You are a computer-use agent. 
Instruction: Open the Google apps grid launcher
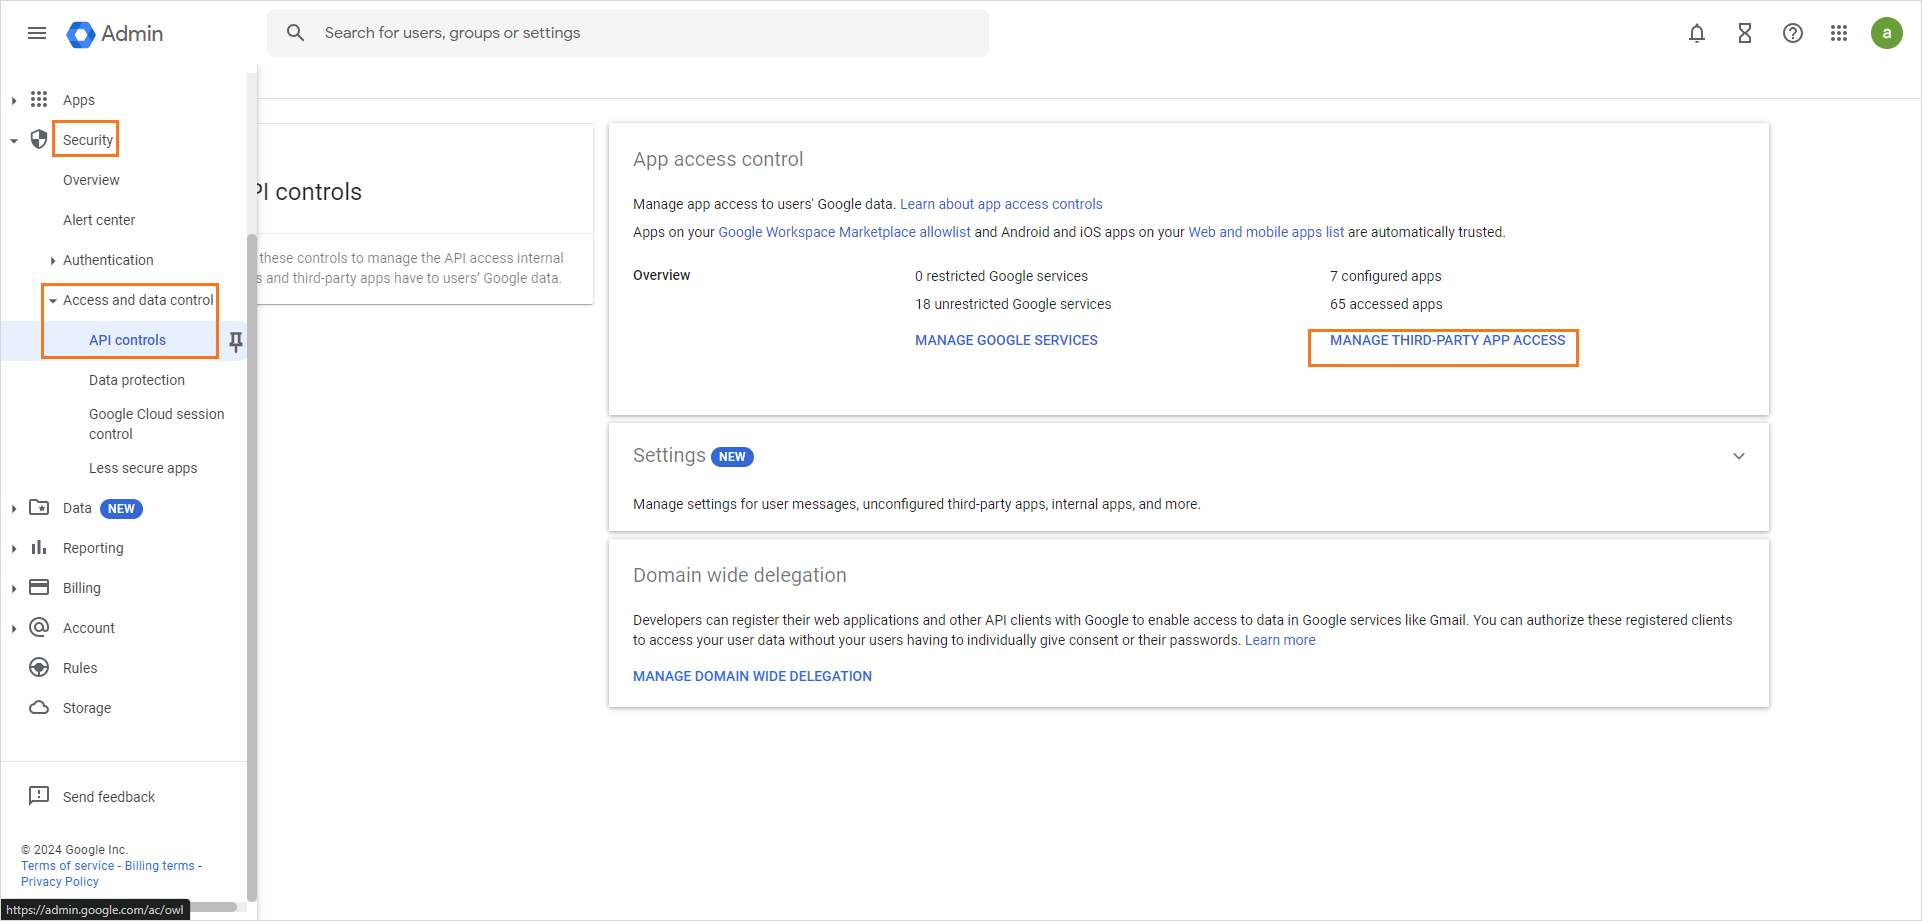[1839, 33]
